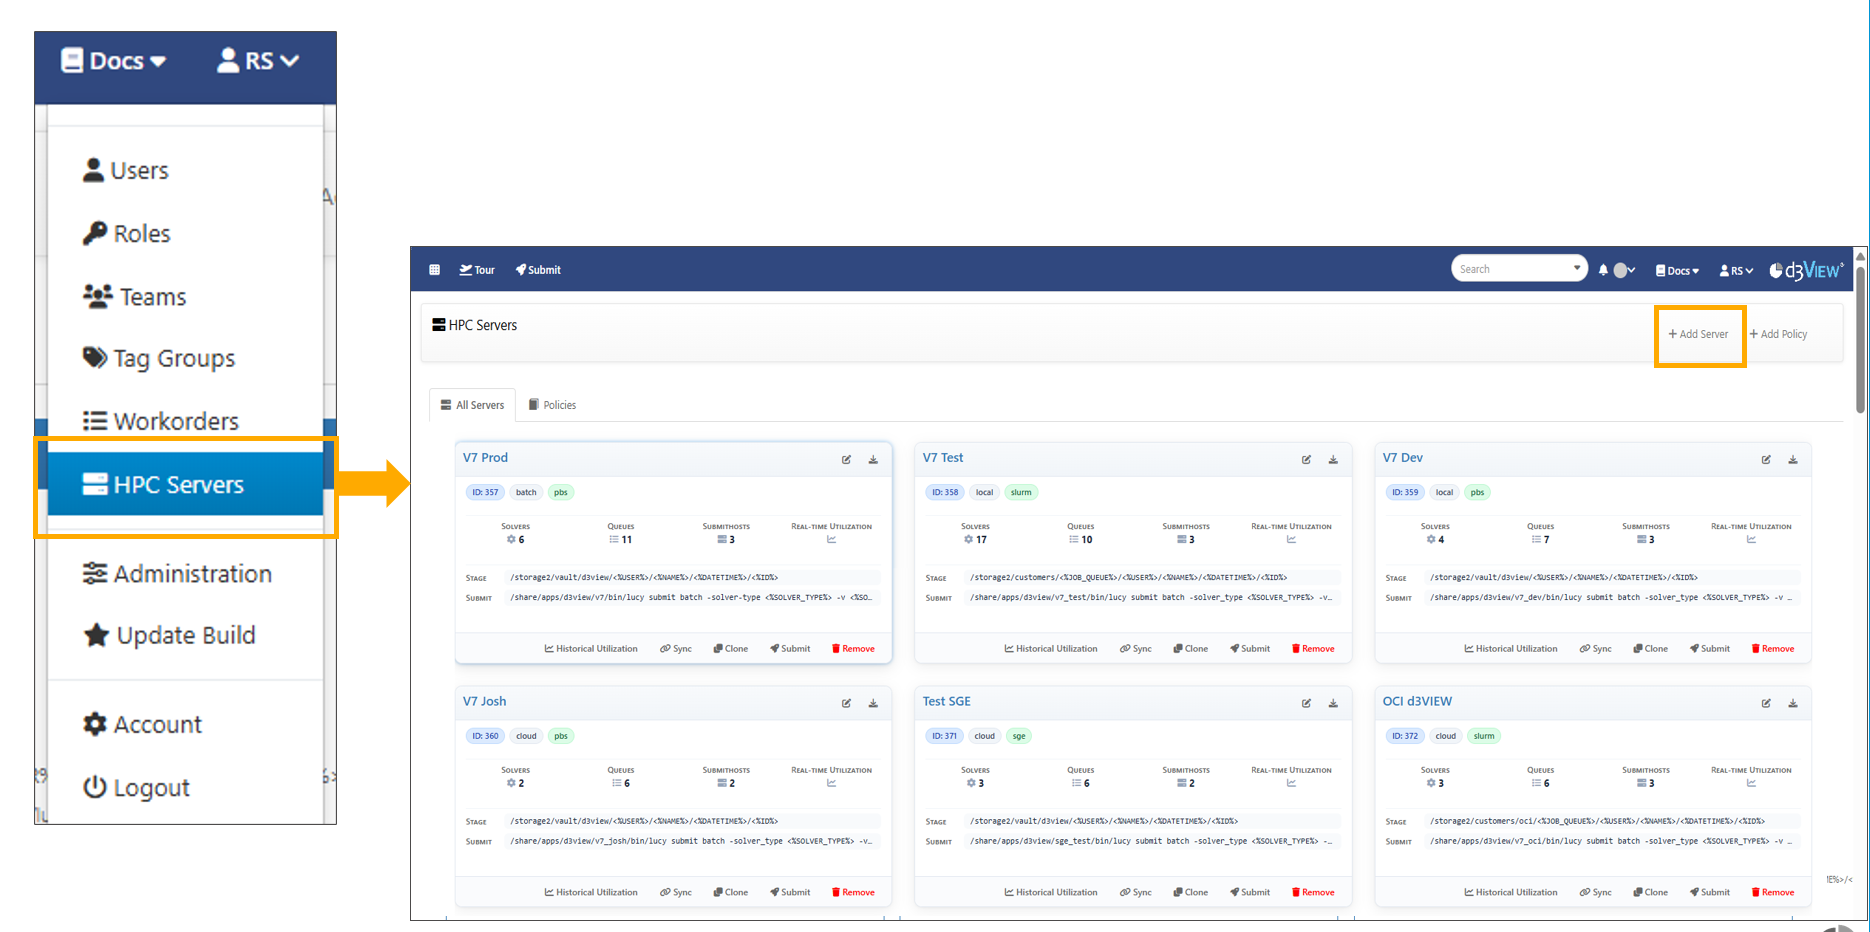Click the download icon on V7 Josh card
The height and width of the screenshot is (932, 1870).
coord(873,704)
